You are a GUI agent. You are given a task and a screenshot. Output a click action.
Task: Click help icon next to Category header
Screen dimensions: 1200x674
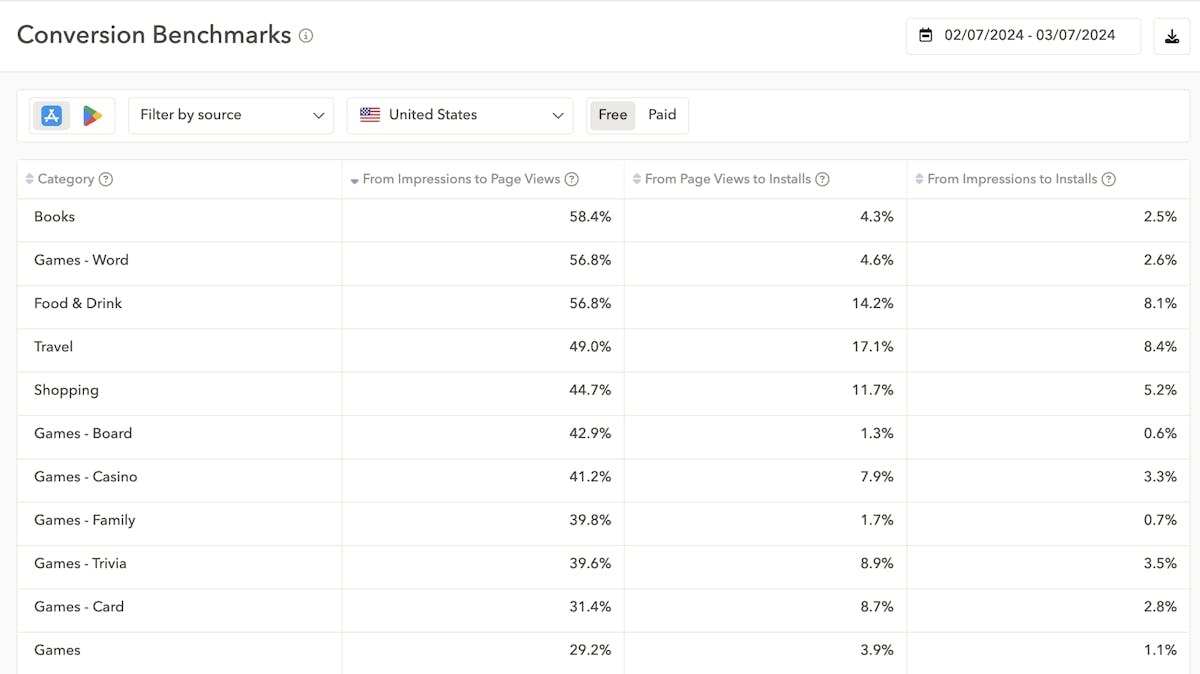[106, 180]
